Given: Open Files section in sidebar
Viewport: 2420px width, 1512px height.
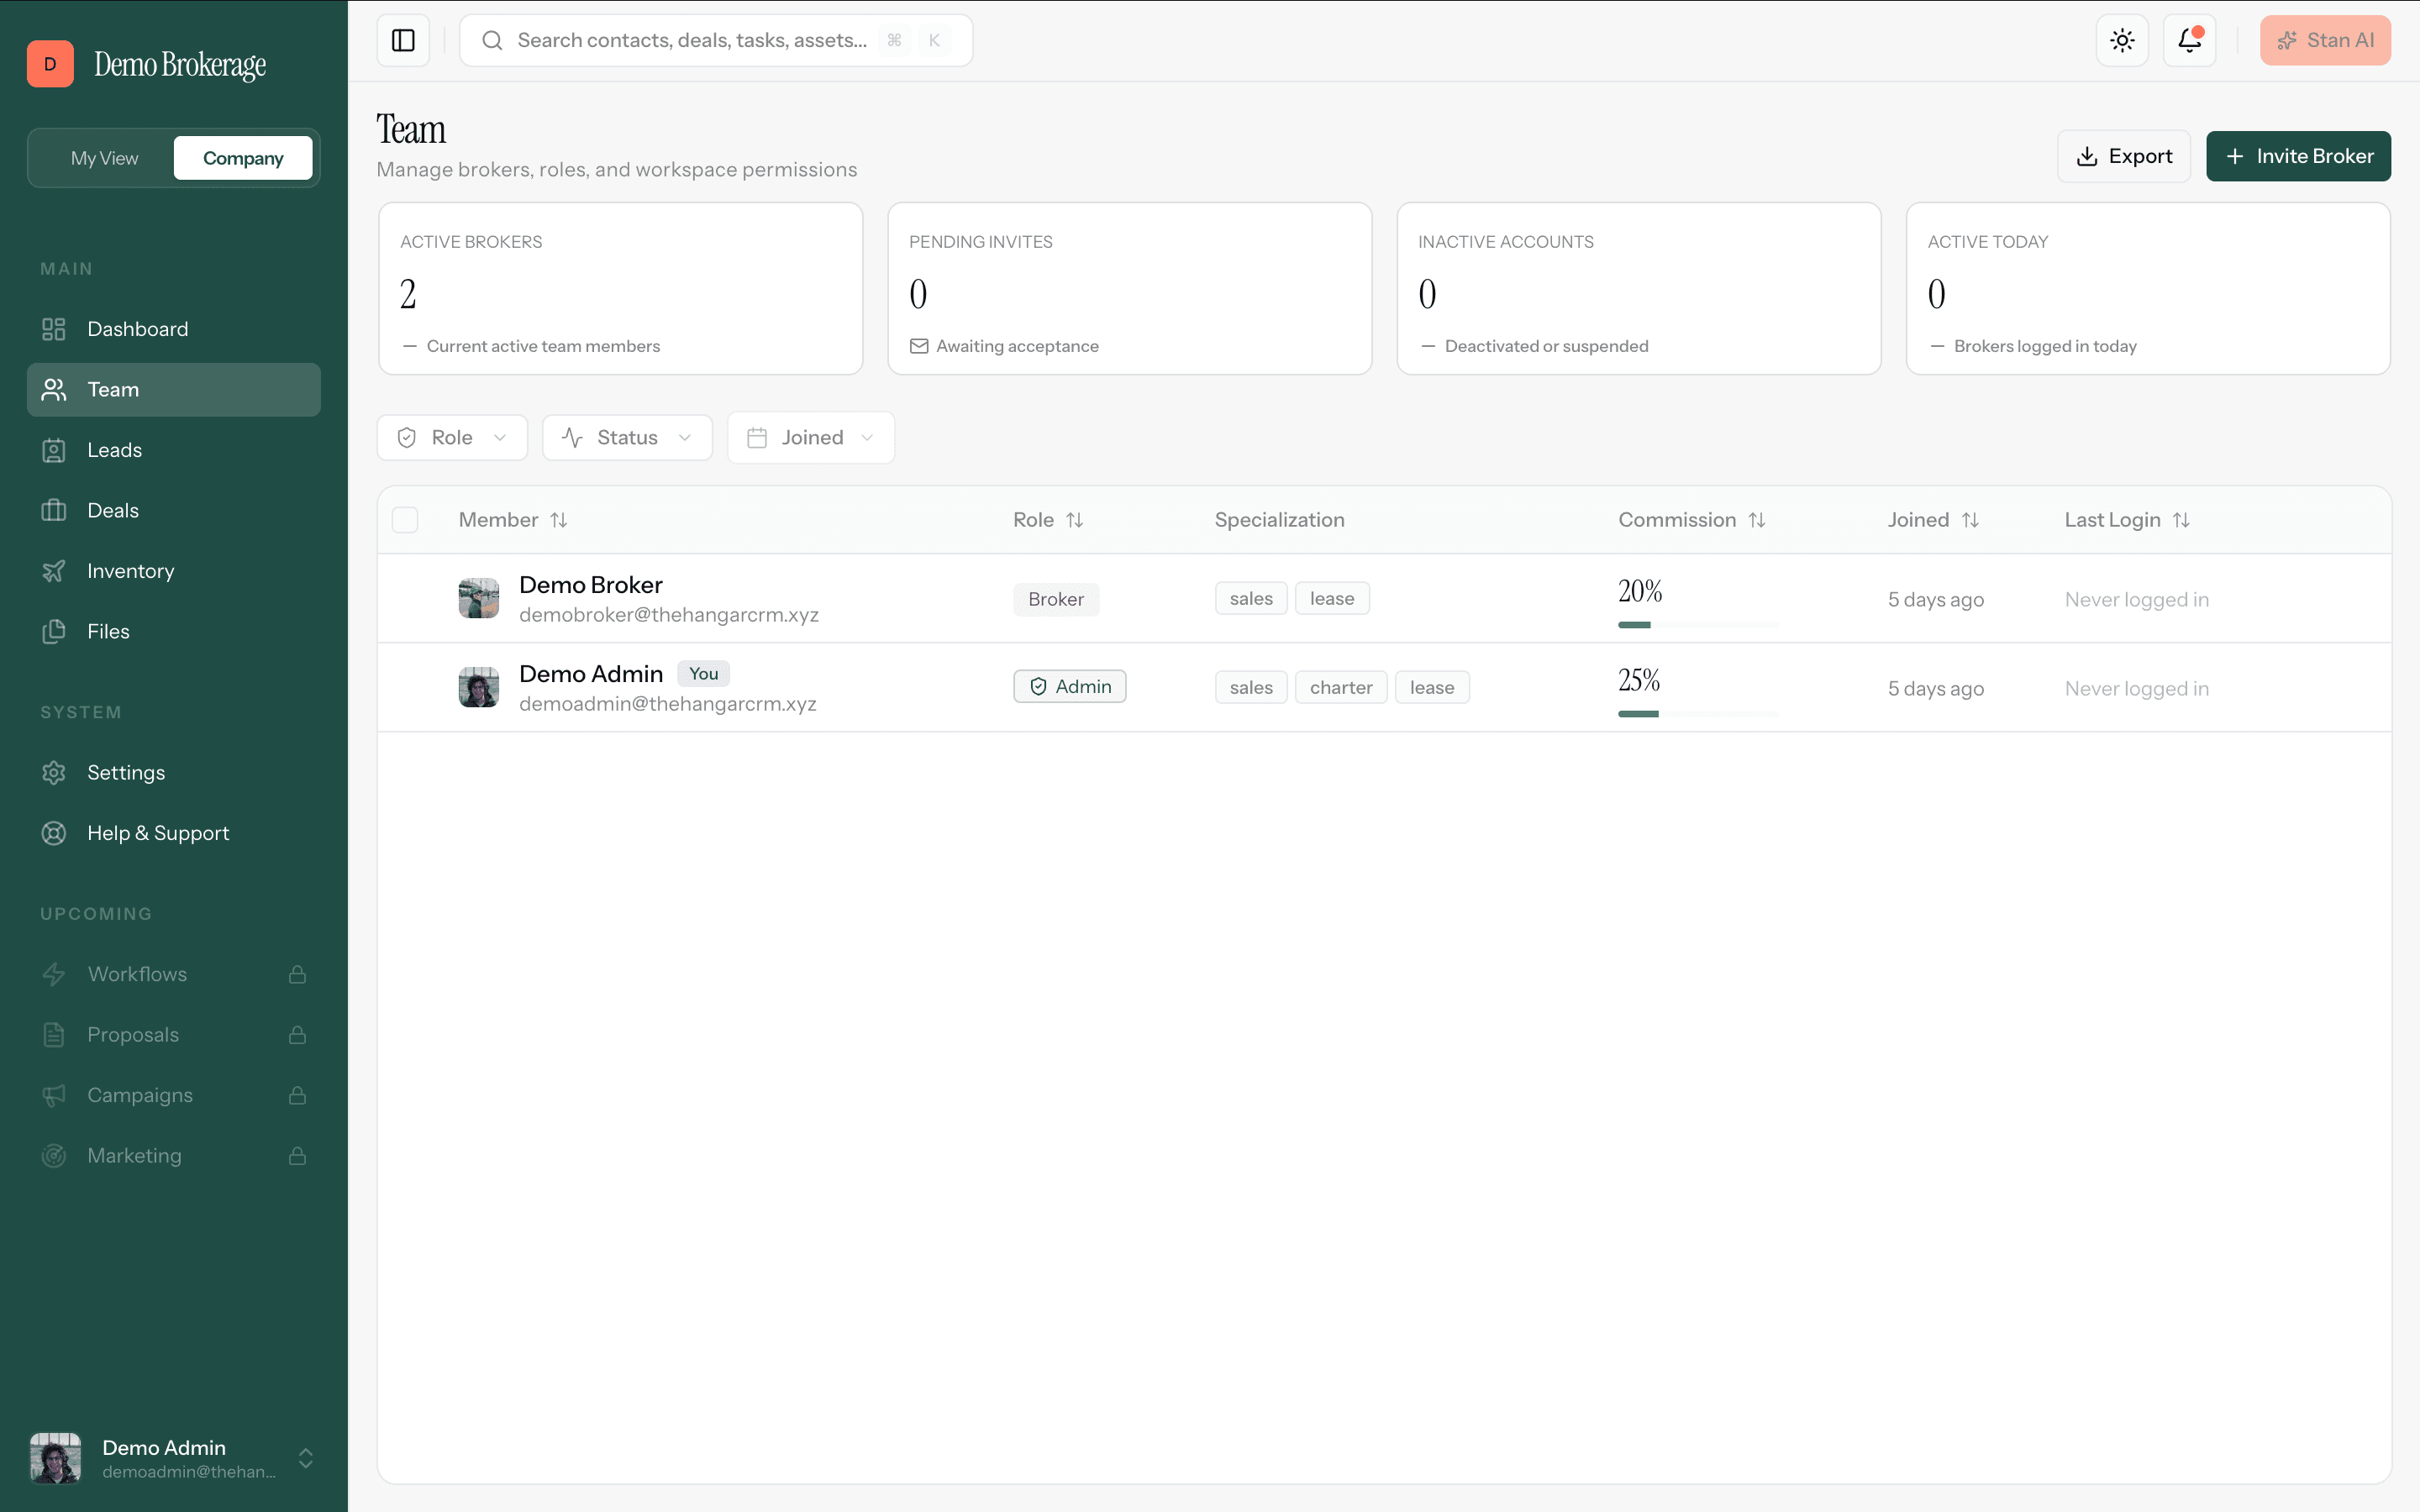Looking at the screenshot, I should (x=174, y=631).
